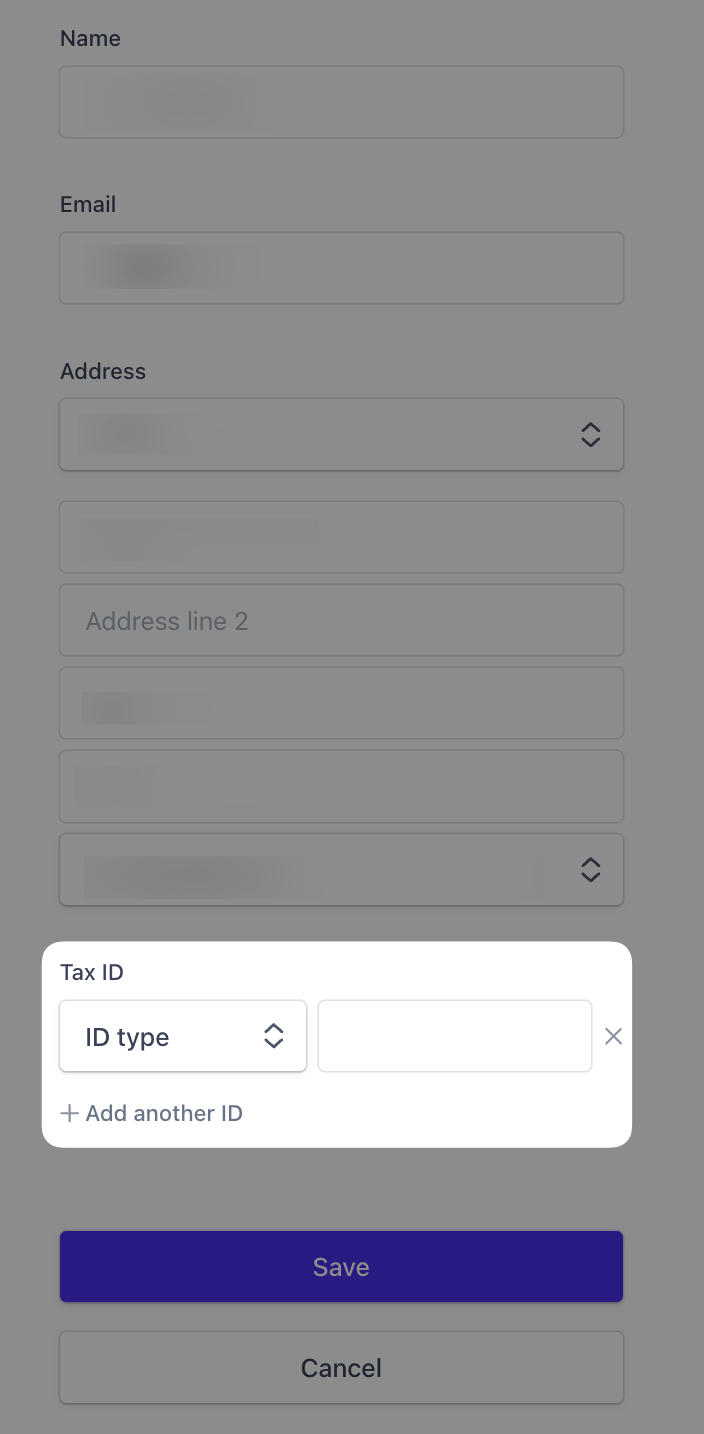Click the Email input field
The width and height of the screenshot is (704, 1434).
point(341,267)
